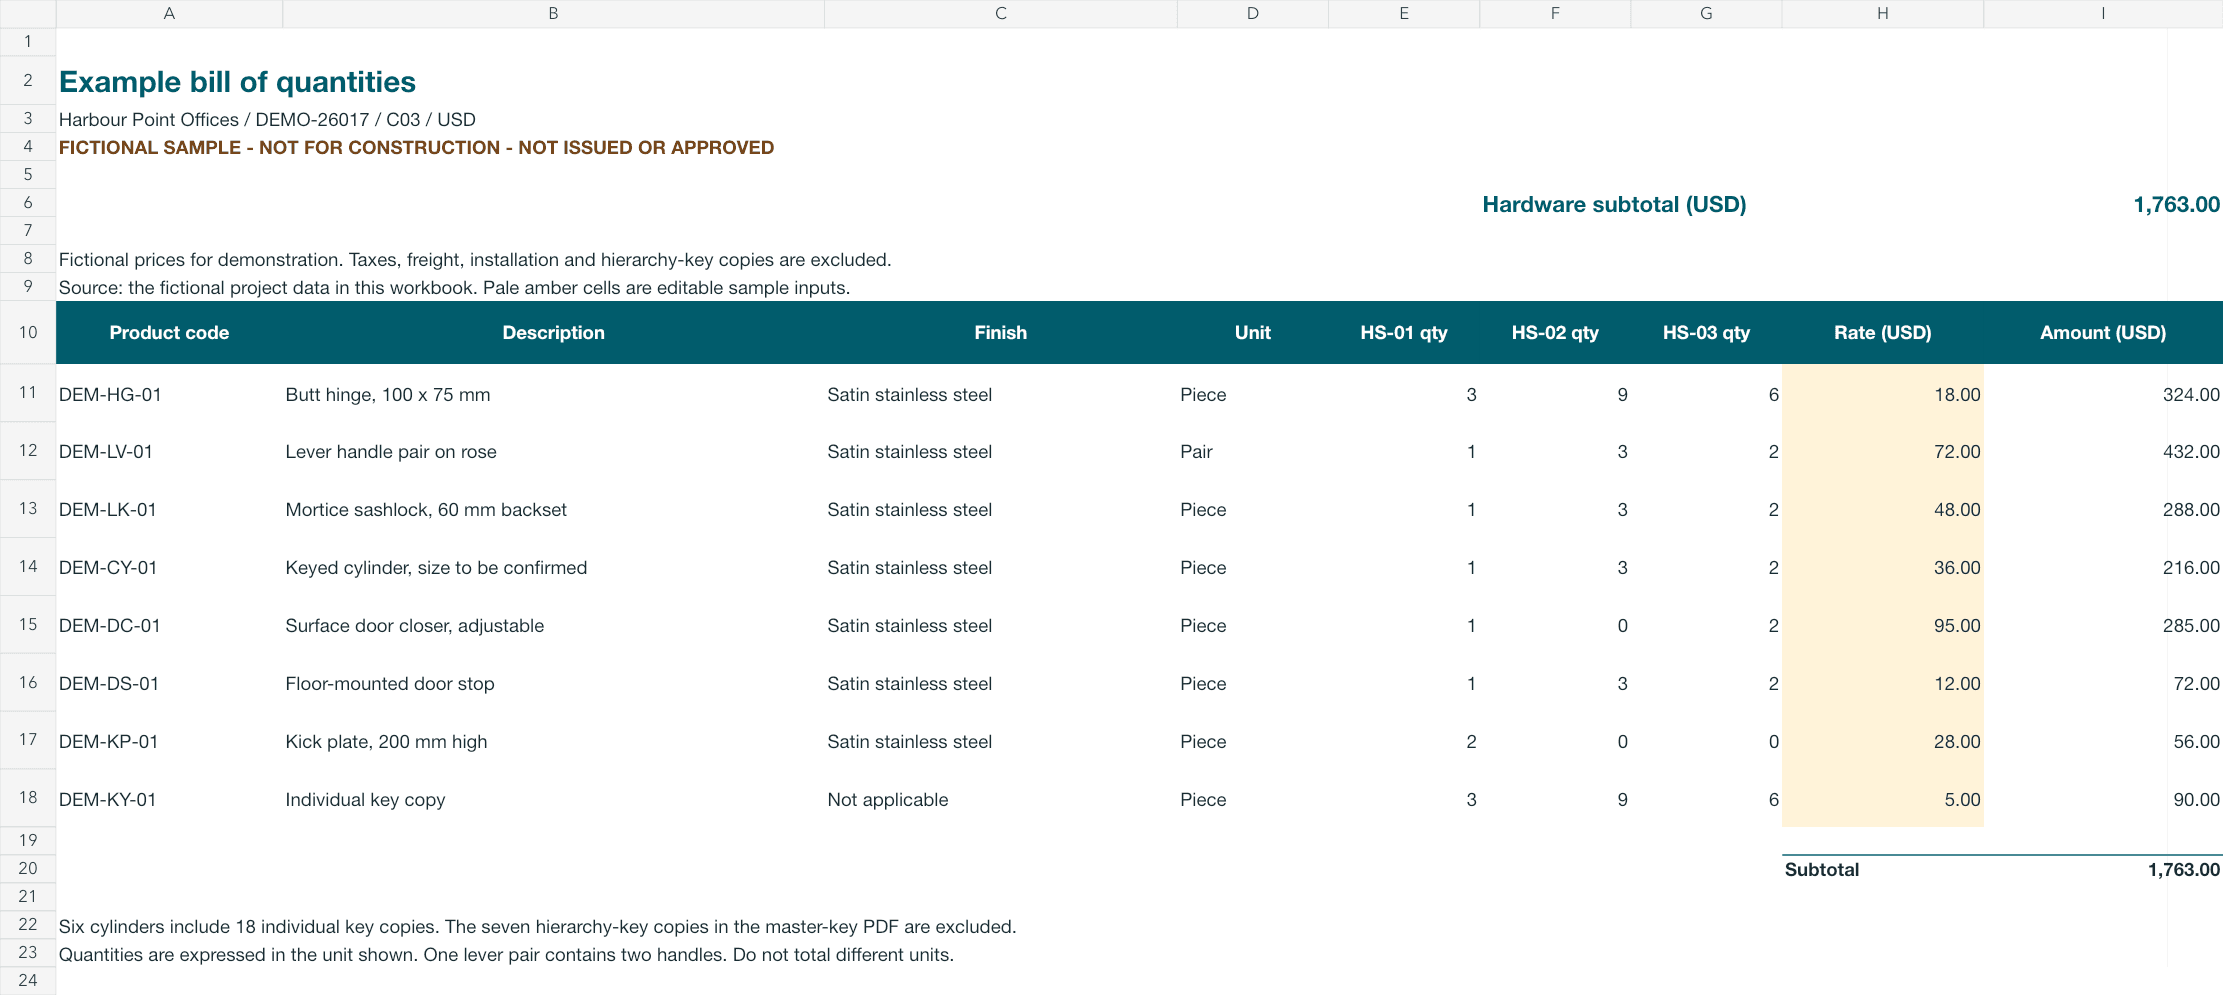Select row header 20
Screen dimensions: 2223x995
click(x=28, y=869)
